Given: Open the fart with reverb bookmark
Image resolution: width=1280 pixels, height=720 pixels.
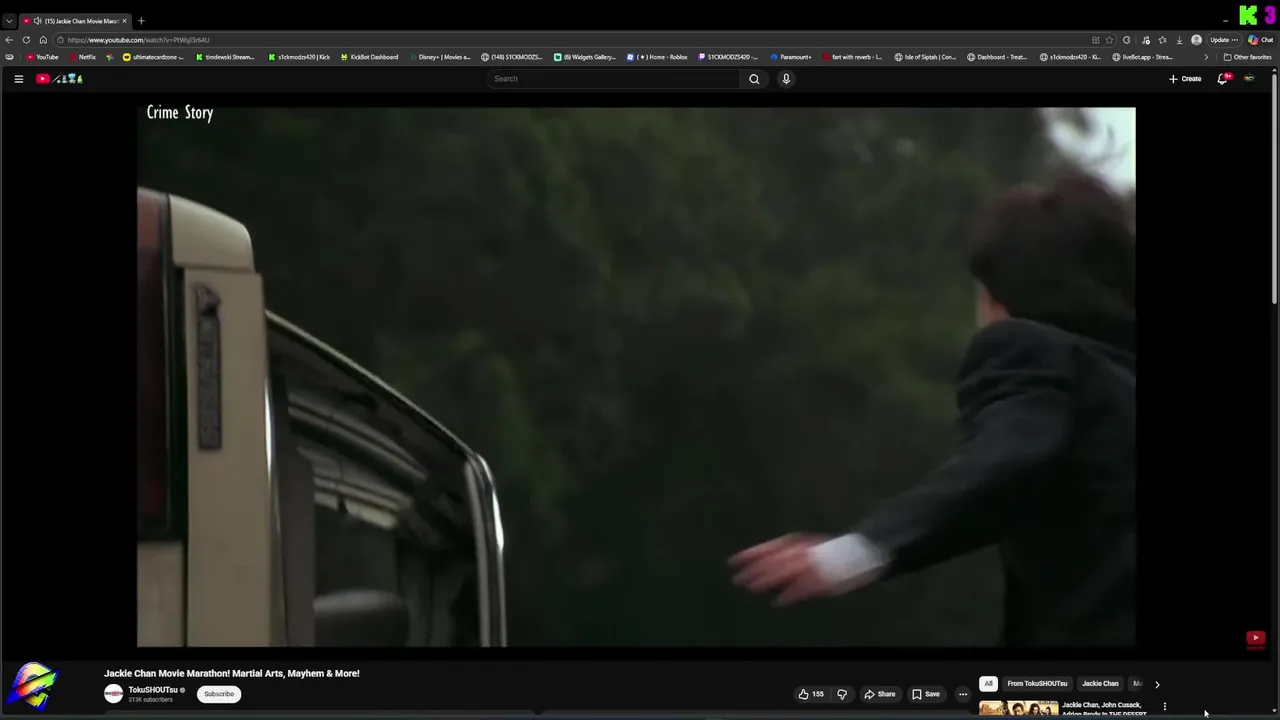Looking at the screenshot, I should [852, 57].
